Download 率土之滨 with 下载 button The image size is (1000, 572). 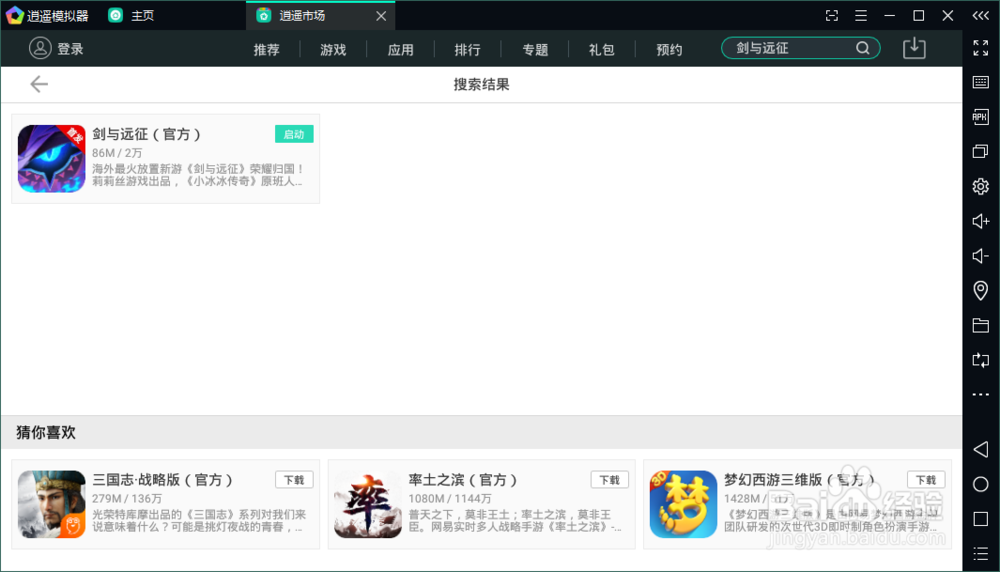point(610,480)
